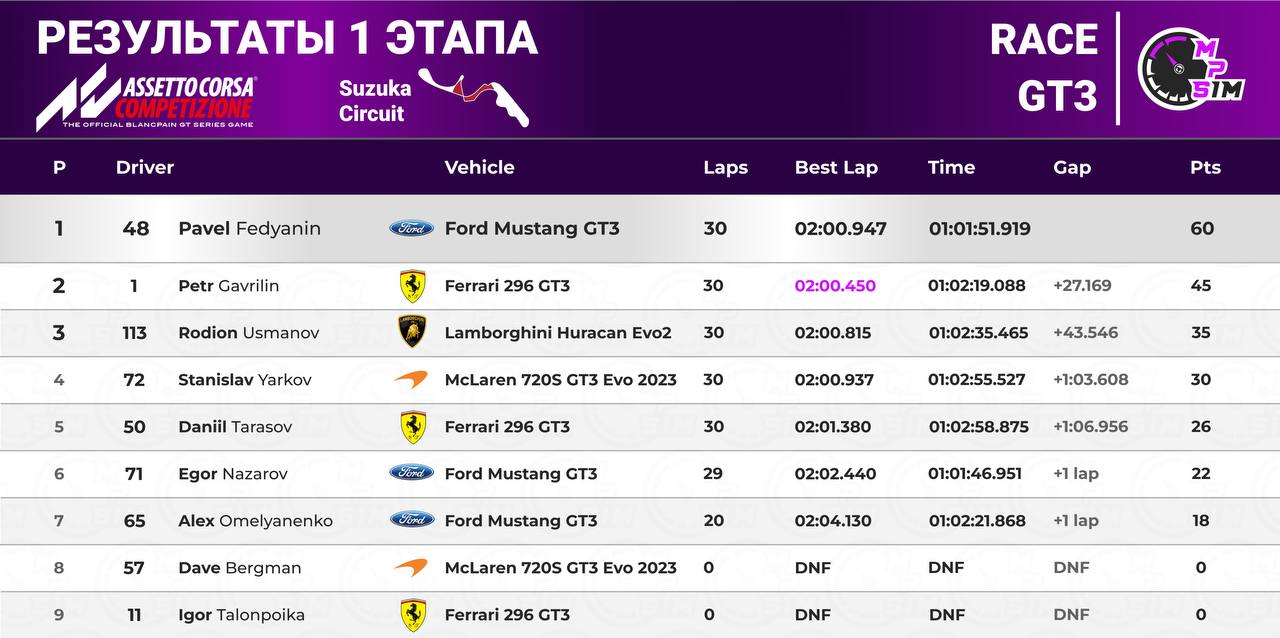Click car number 72
Viewport: 1280px width, 638px height.
134,380
